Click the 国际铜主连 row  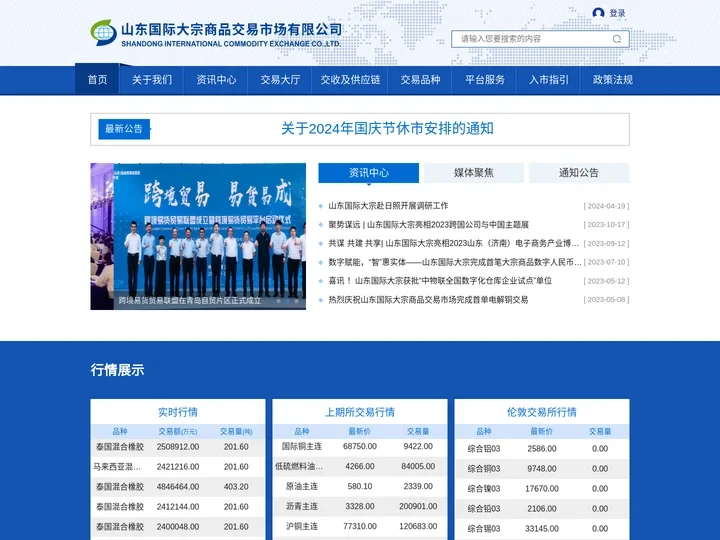360,446
